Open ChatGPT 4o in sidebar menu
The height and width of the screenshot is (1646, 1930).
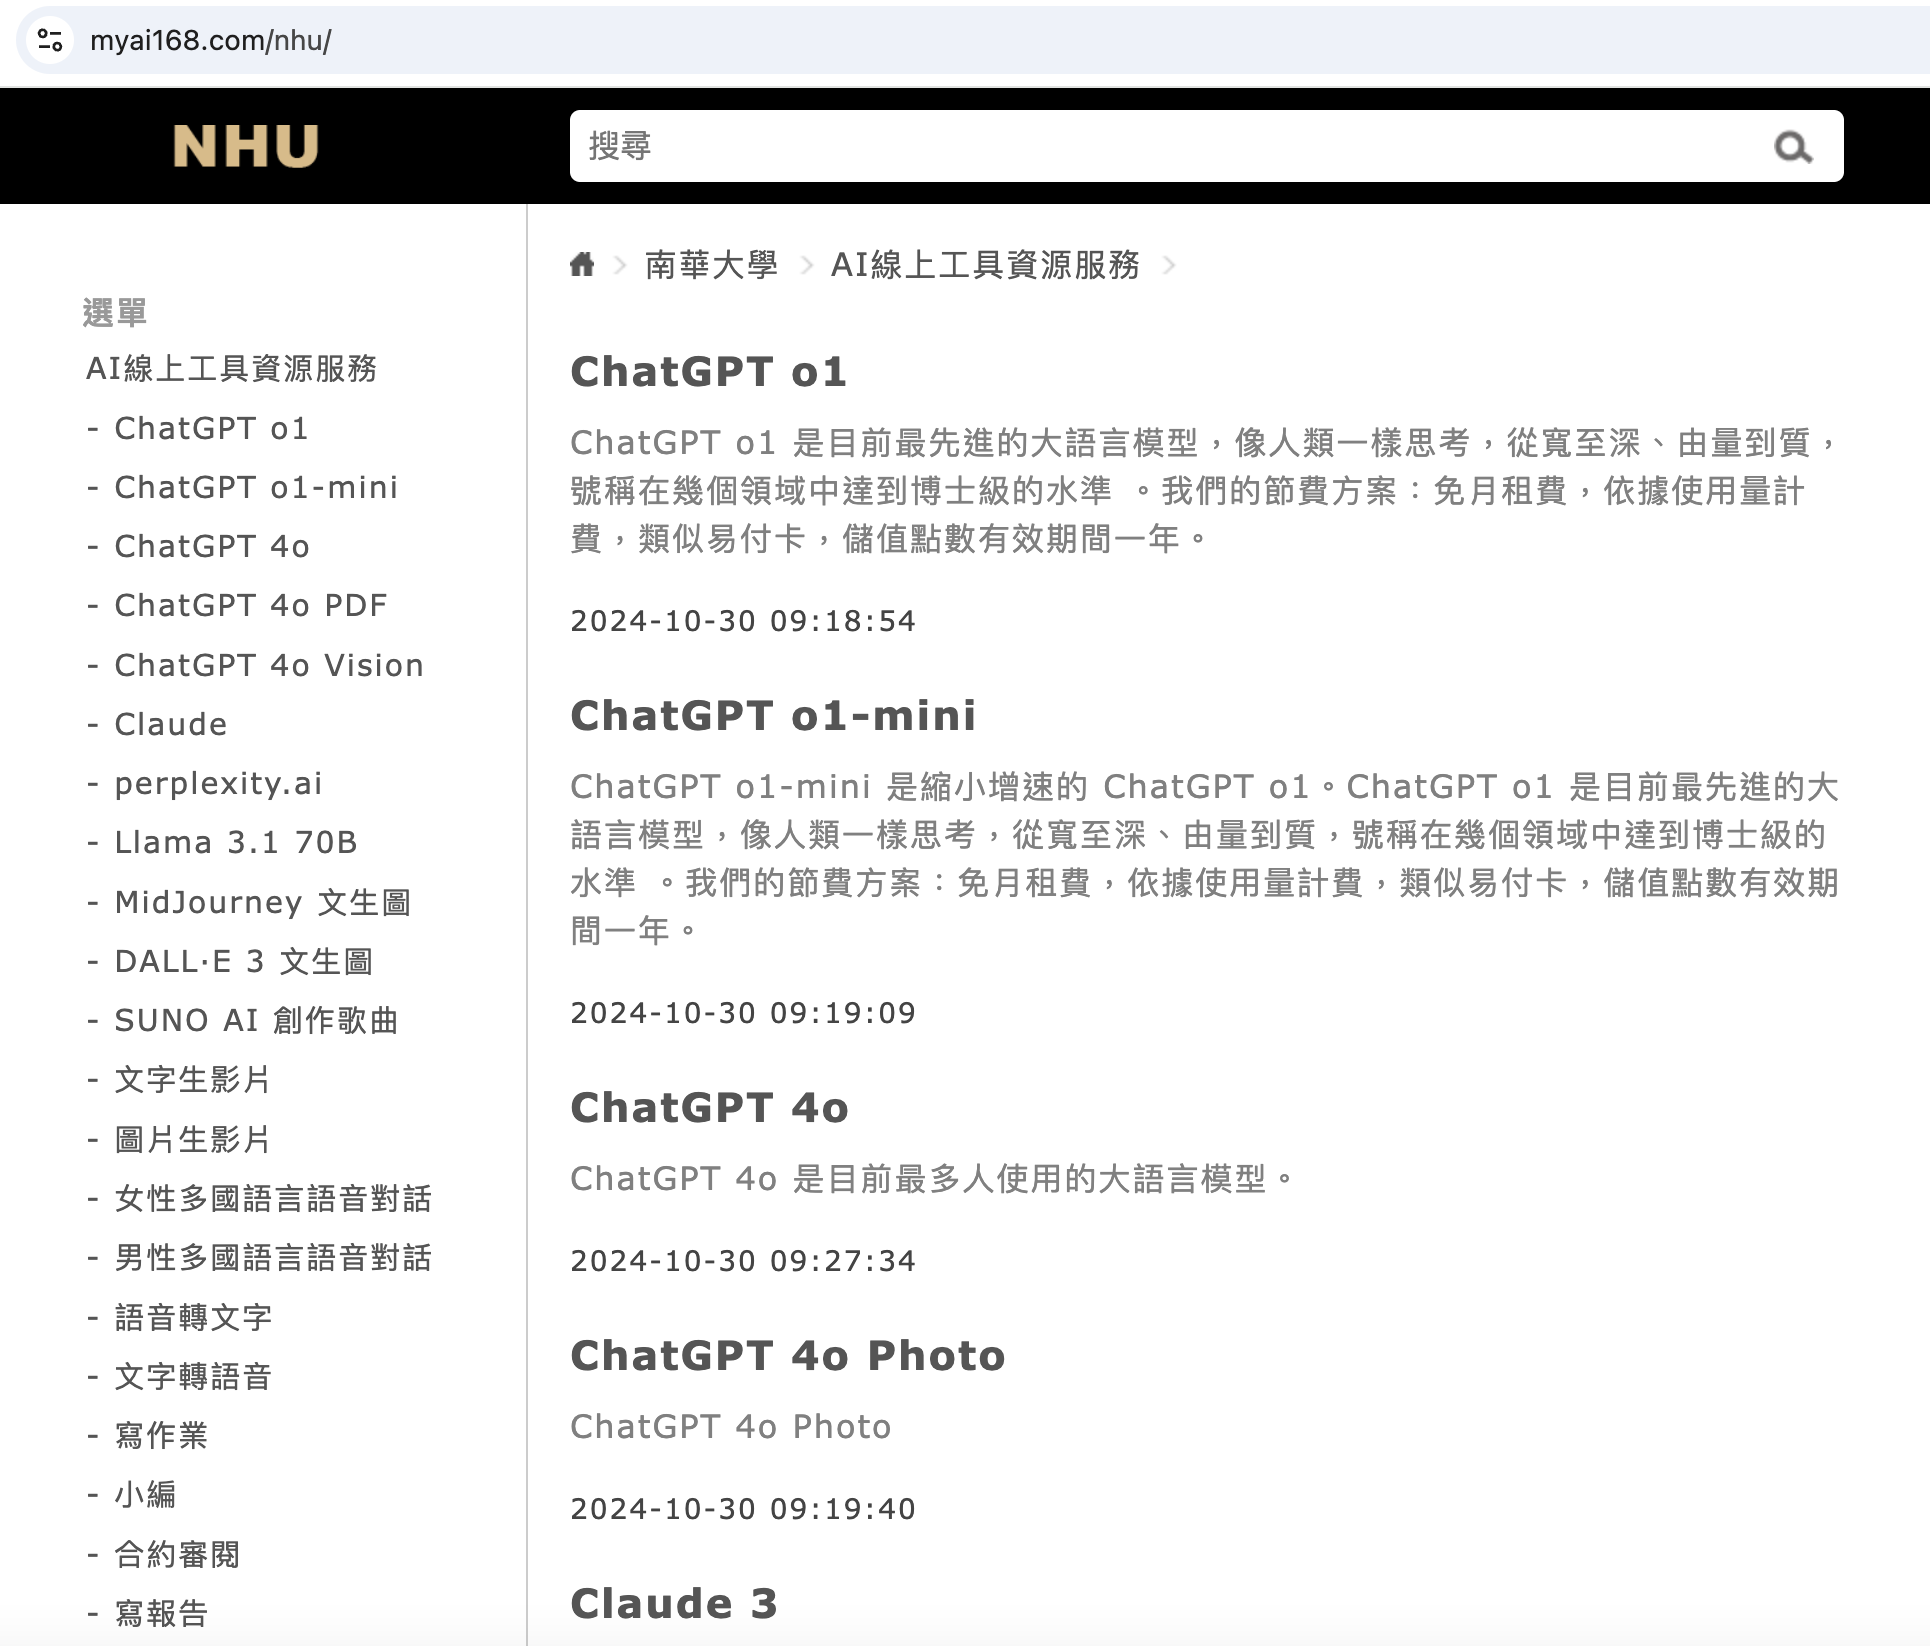pyautogui.click(x=212, y=546)
